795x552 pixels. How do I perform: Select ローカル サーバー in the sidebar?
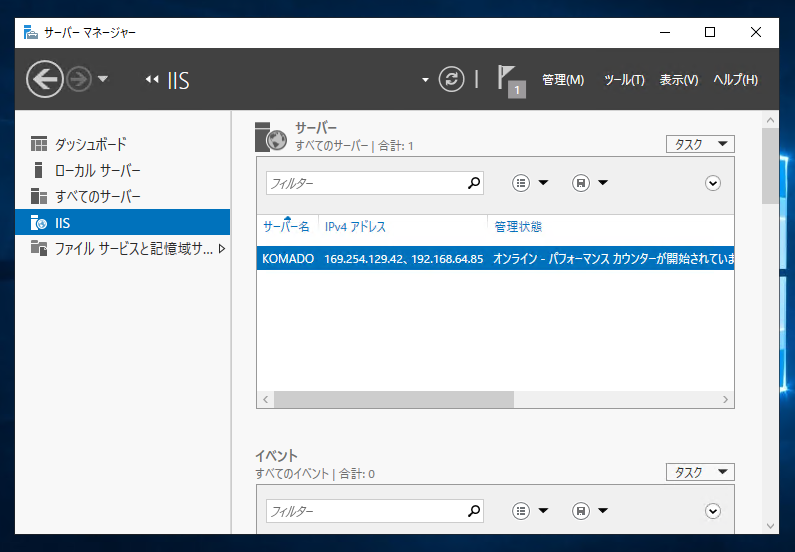(x=123, y=170)
